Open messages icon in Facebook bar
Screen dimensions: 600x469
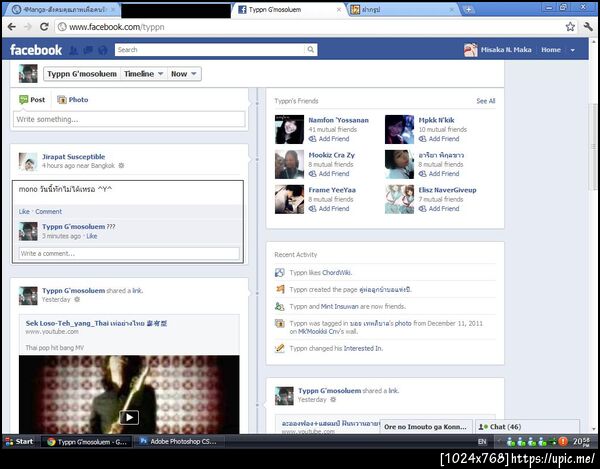point(88,50)
